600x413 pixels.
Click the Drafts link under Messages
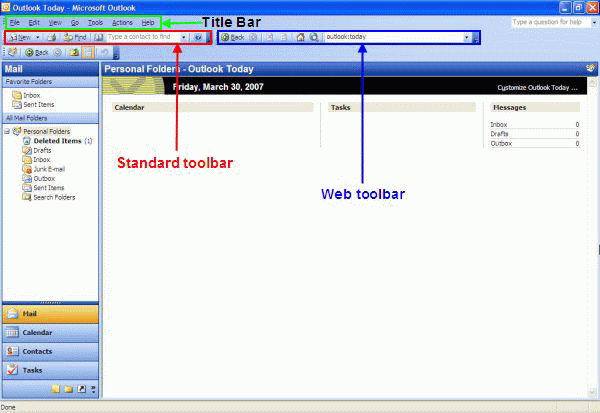499,134
